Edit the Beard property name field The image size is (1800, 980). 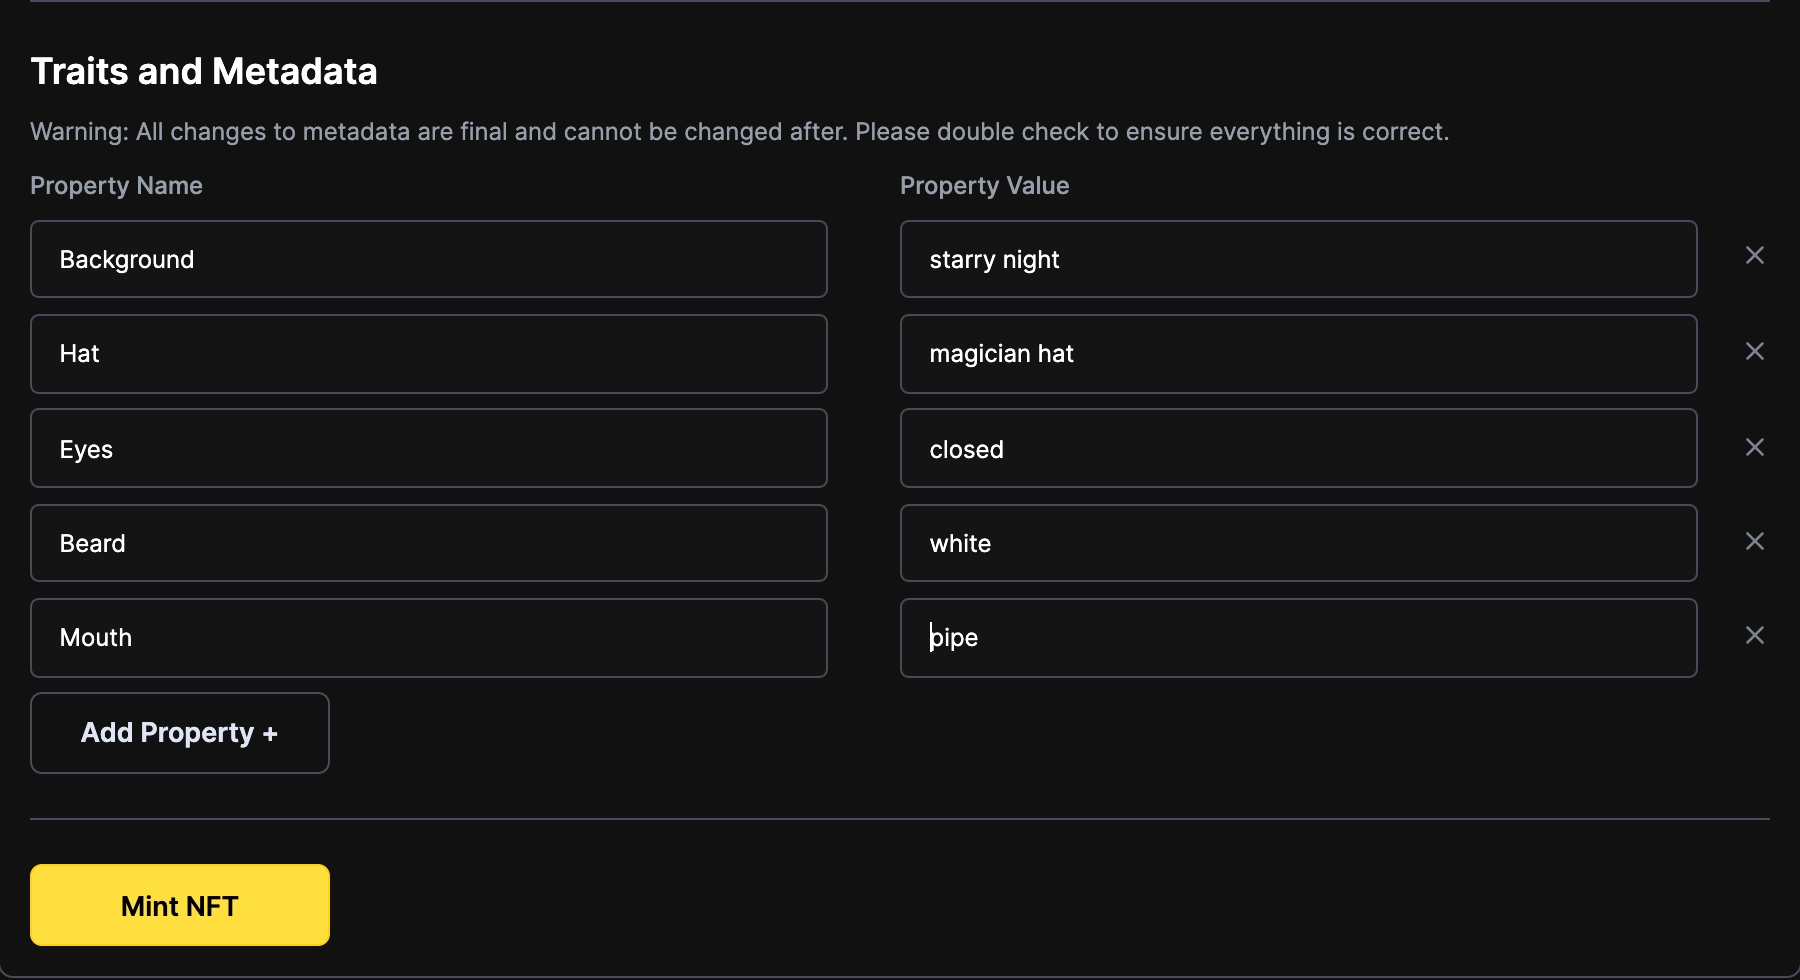[x=429, y=543]
